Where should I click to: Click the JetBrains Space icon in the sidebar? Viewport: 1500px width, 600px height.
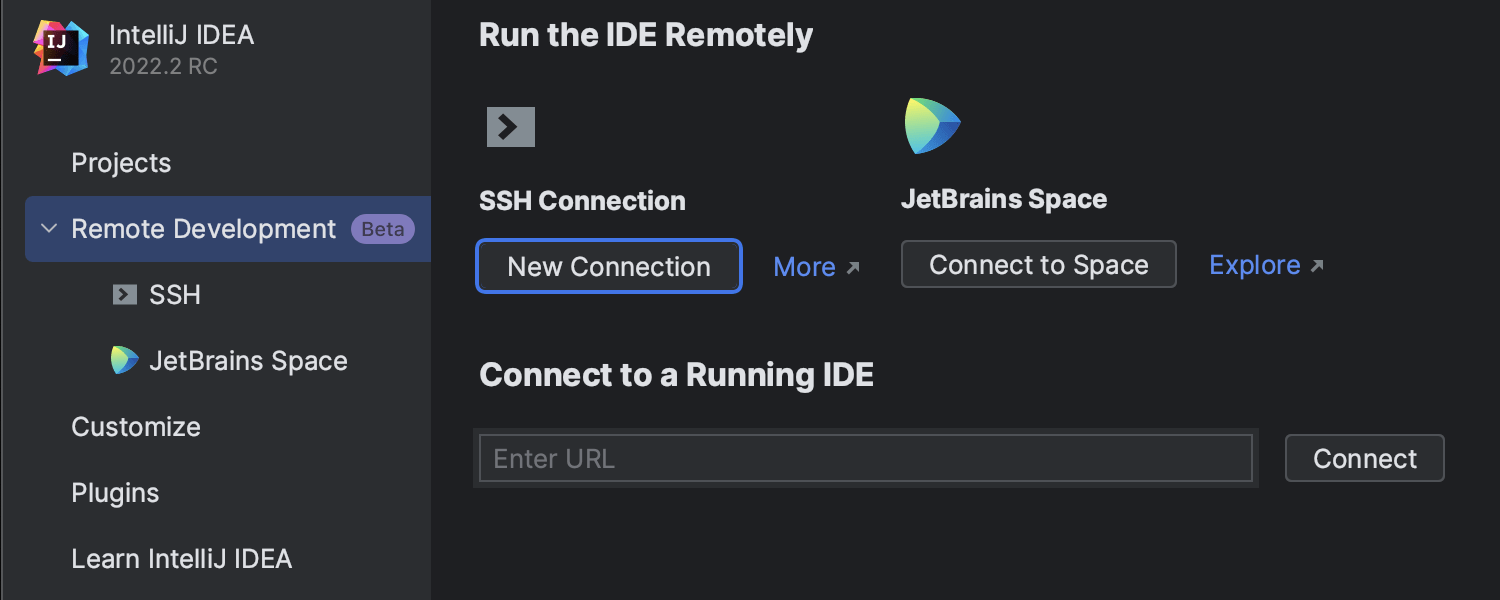(x=124, y=360)
